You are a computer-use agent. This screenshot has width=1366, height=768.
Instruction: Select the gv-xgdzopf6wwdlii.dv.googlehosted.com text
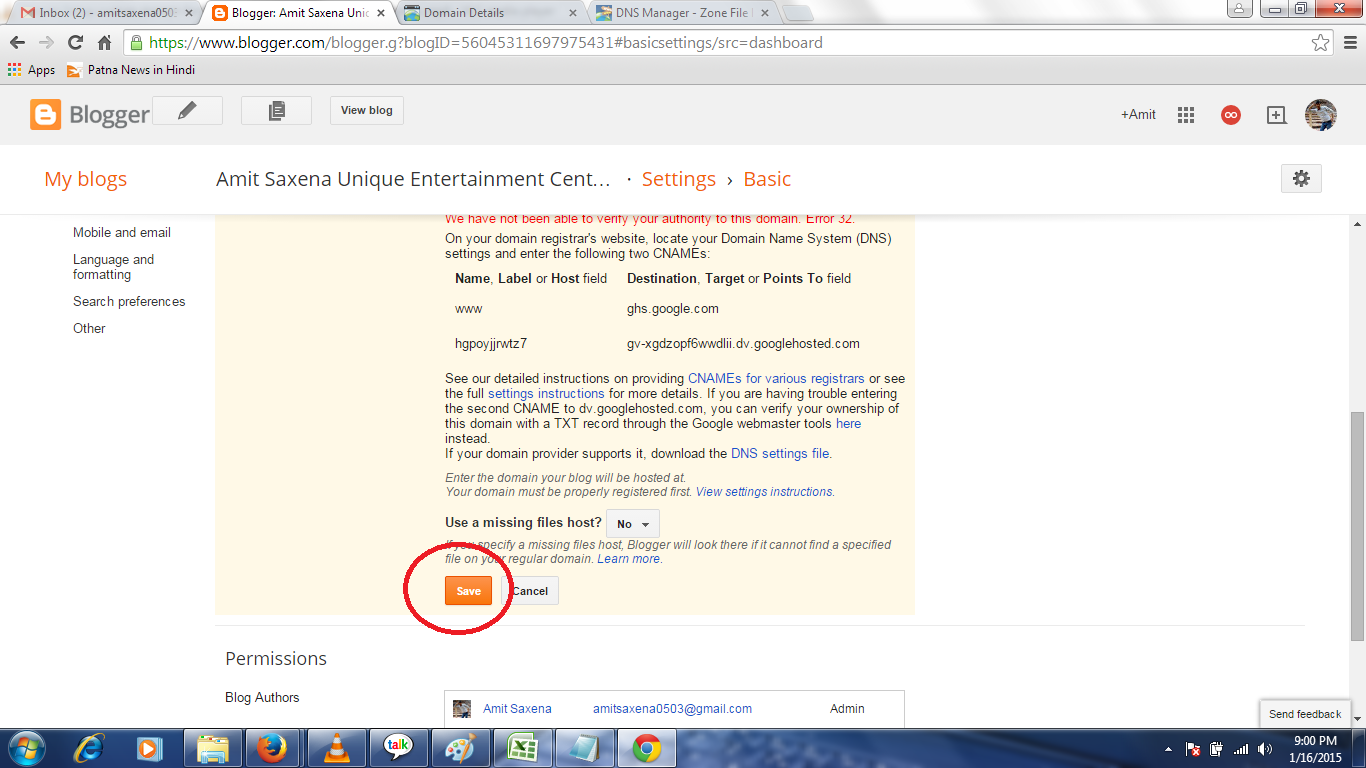[743, 344]
